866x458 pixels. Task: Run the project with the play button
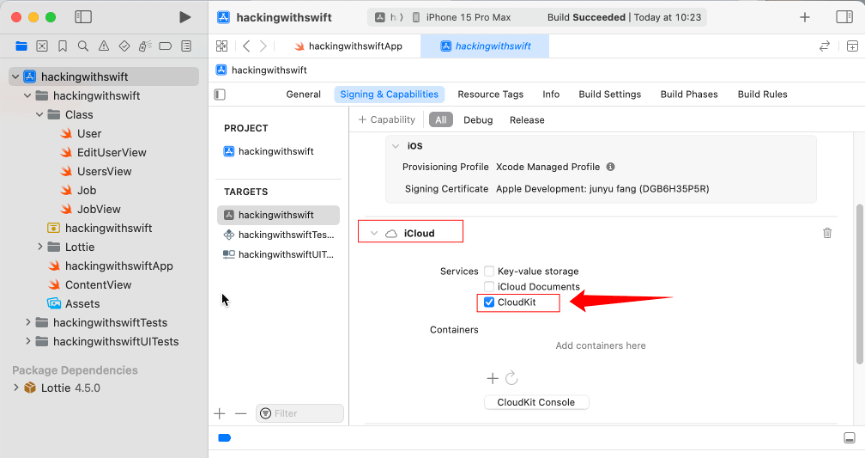[185, 17]
